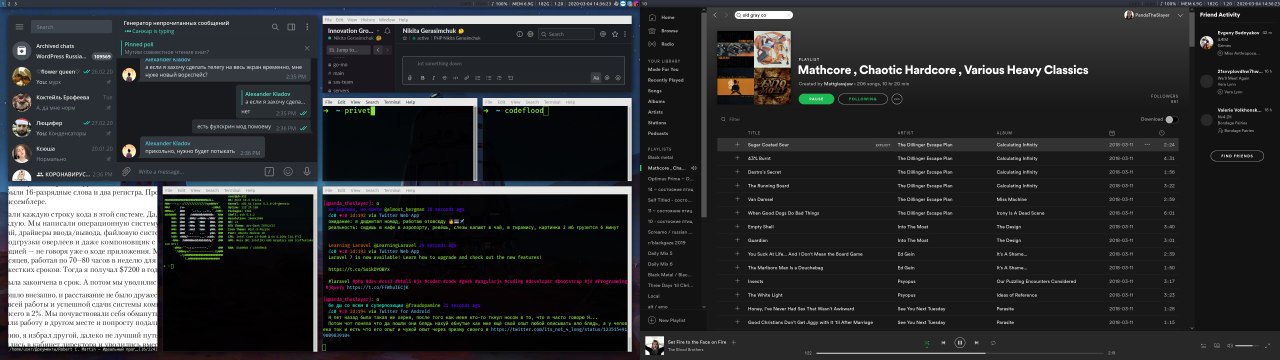Open the Telegram hamburger menu
The height and width of the screenshot is (360, 1280).
tap(19, 27)
